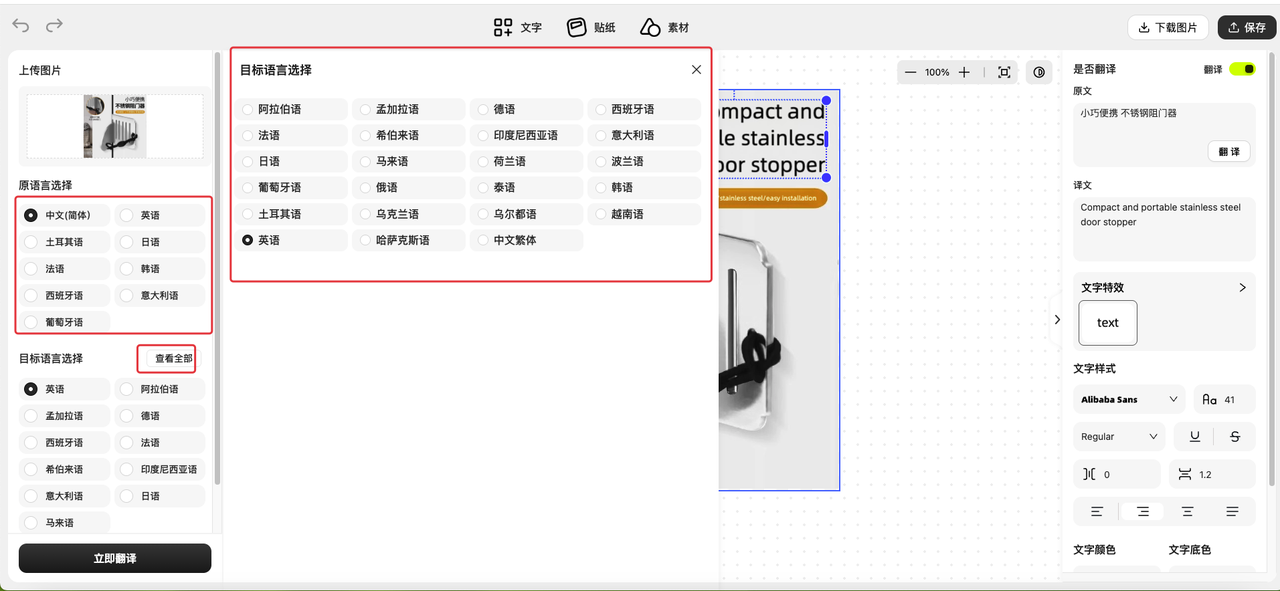Apply strikethrough formatting
Screen dimensions: 1280x591
click(1235, 436)
